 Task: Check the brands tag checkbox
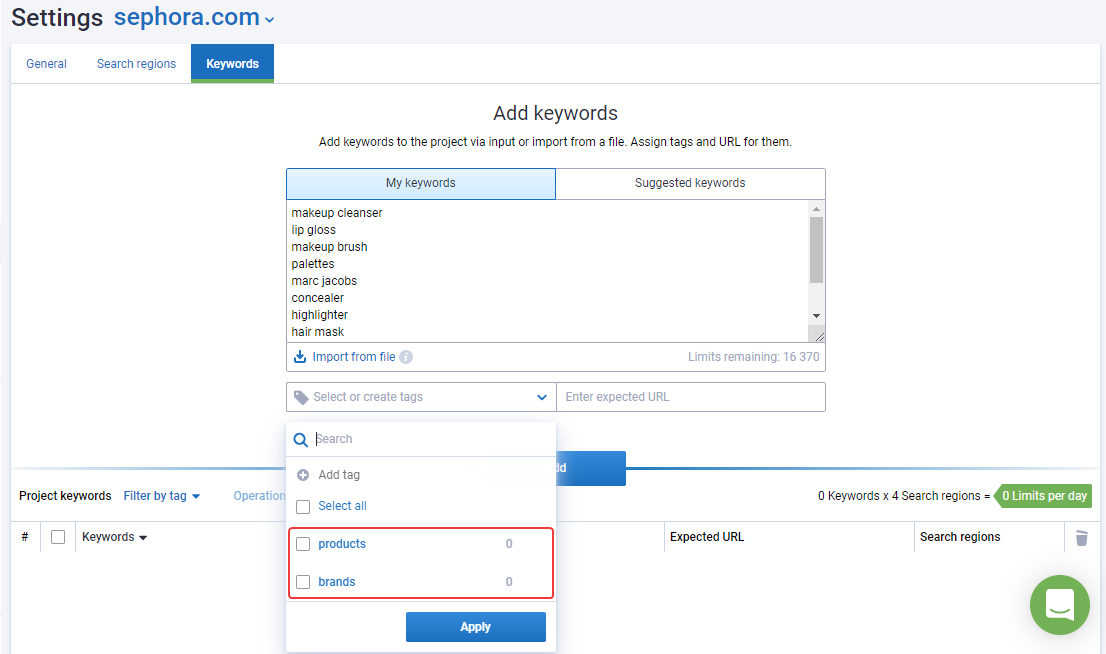click(303, 582)
